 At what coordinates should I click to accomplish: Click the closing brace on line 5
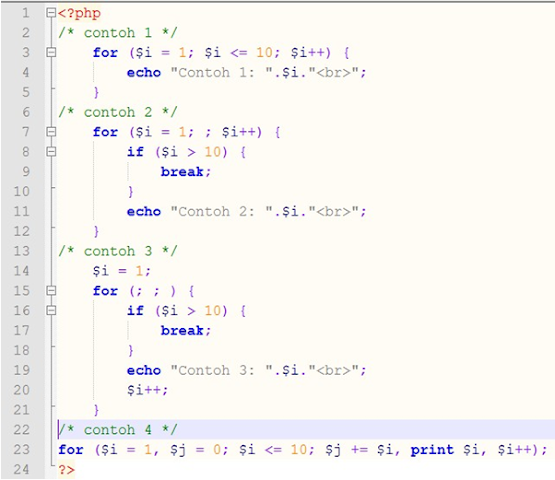96,92
